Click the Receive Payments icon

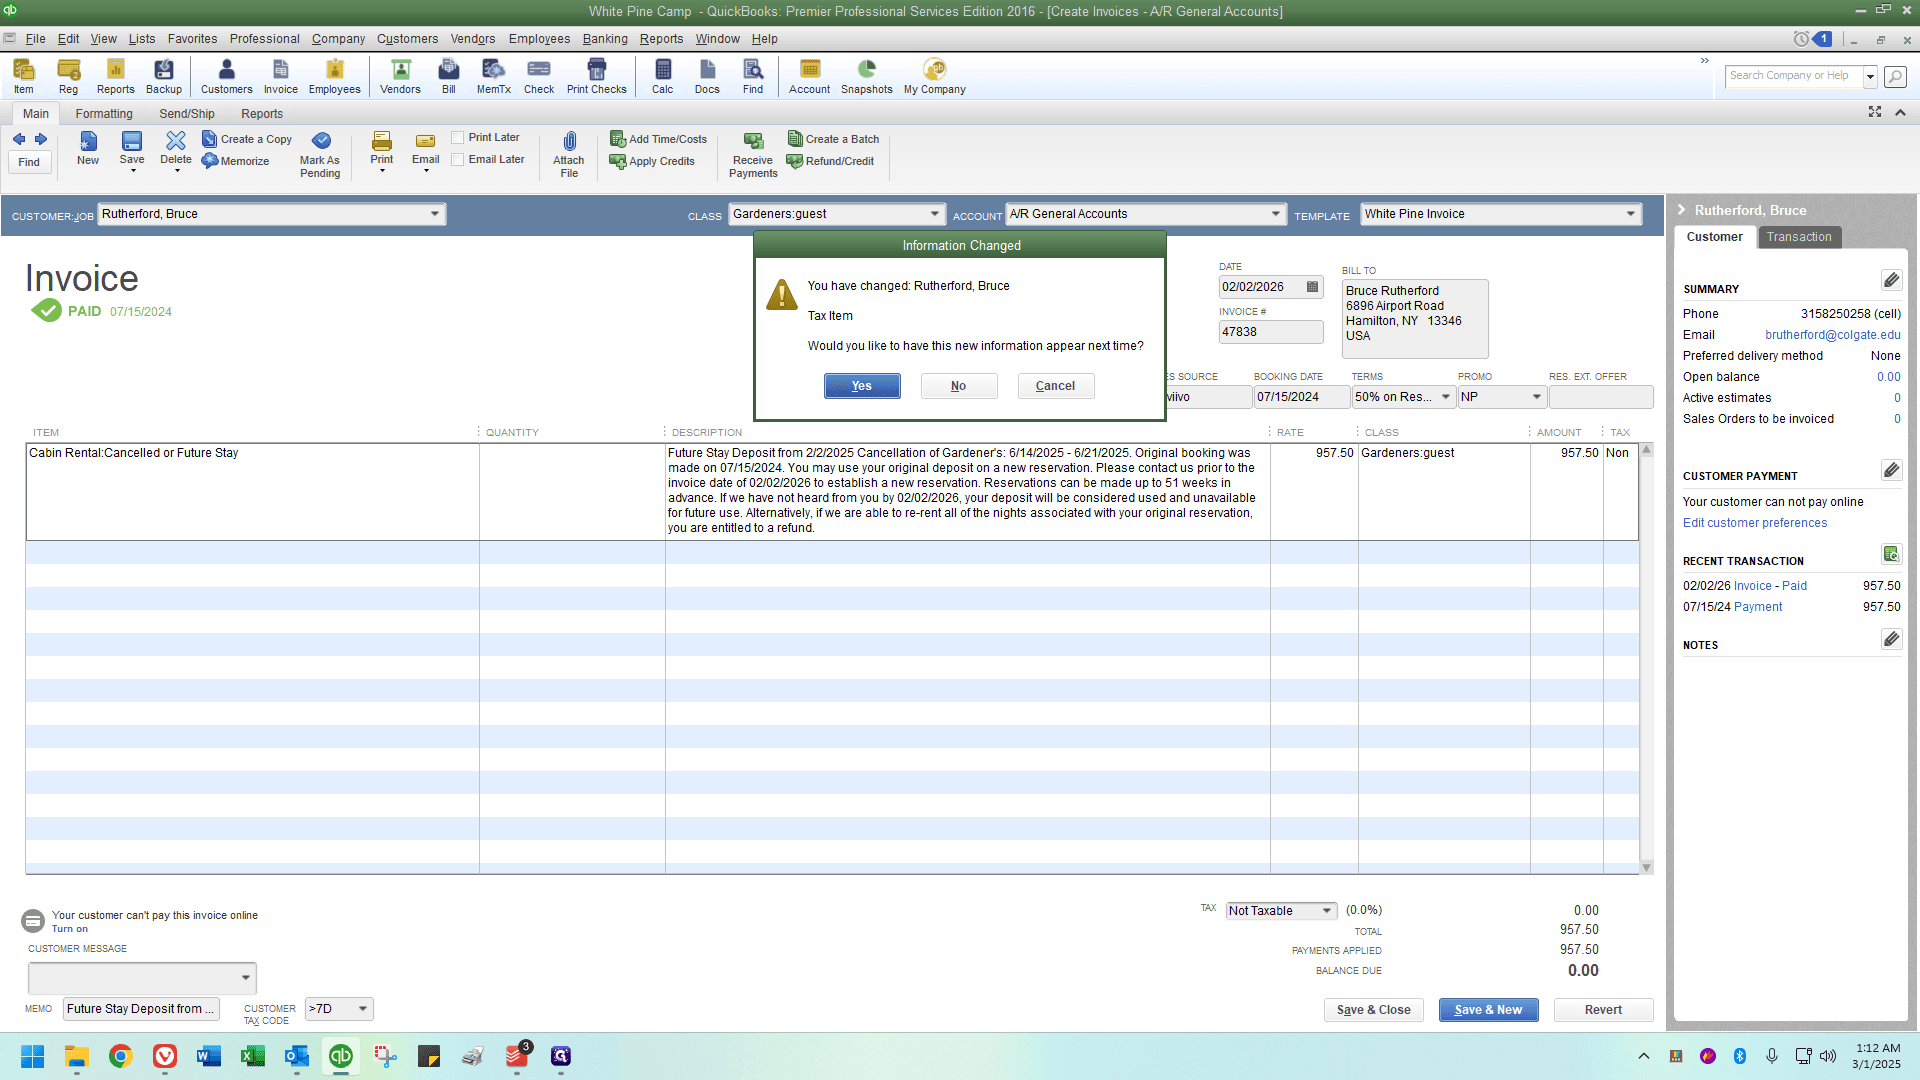753,154
